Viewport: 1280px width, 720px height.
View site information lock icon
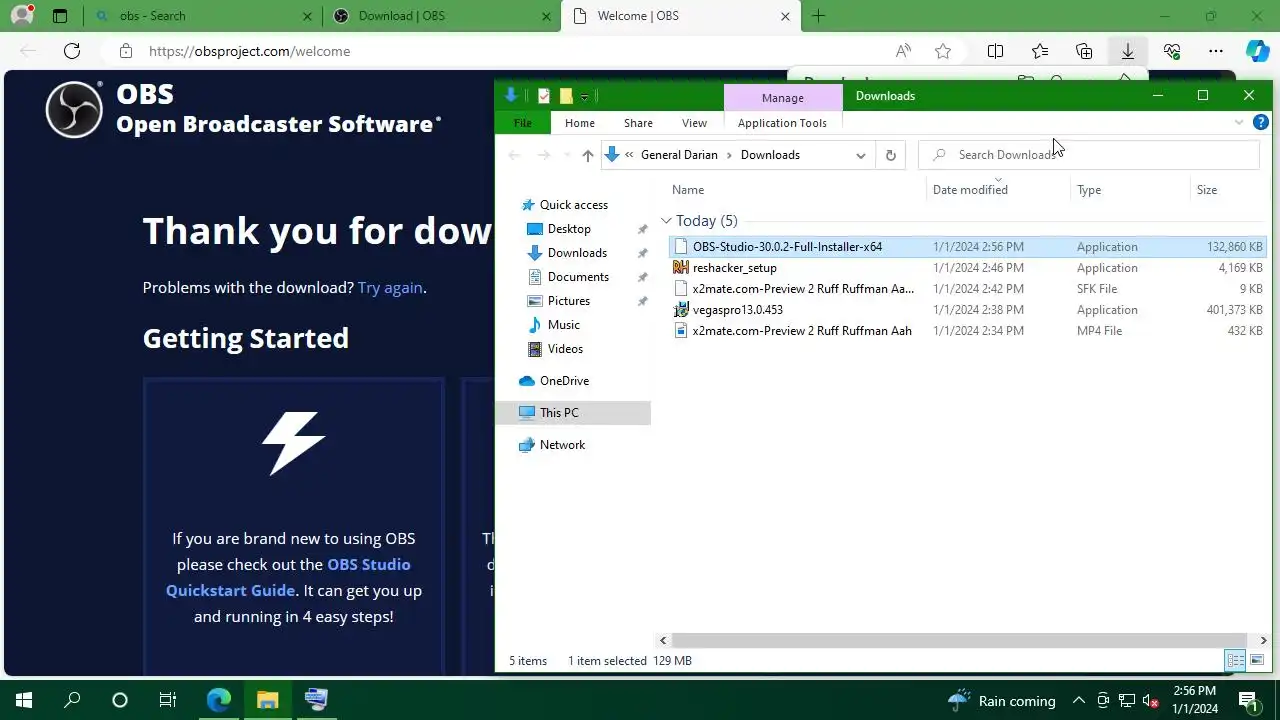125,51
